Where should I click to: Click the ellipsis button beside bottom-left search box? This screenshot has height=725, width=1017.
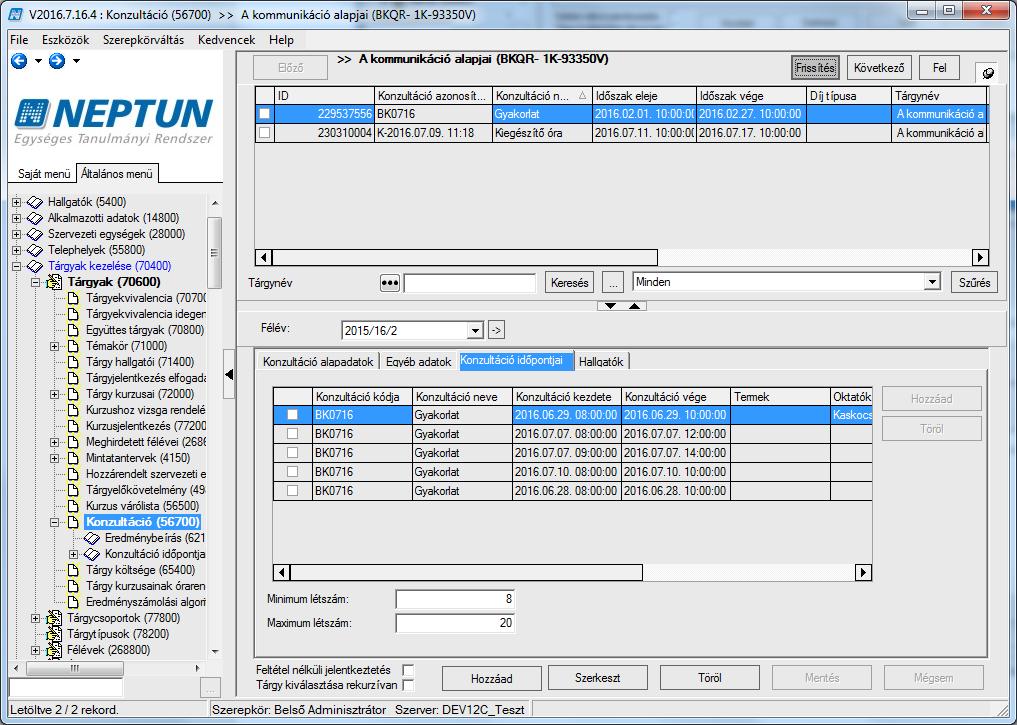click(x=211, y=688)
